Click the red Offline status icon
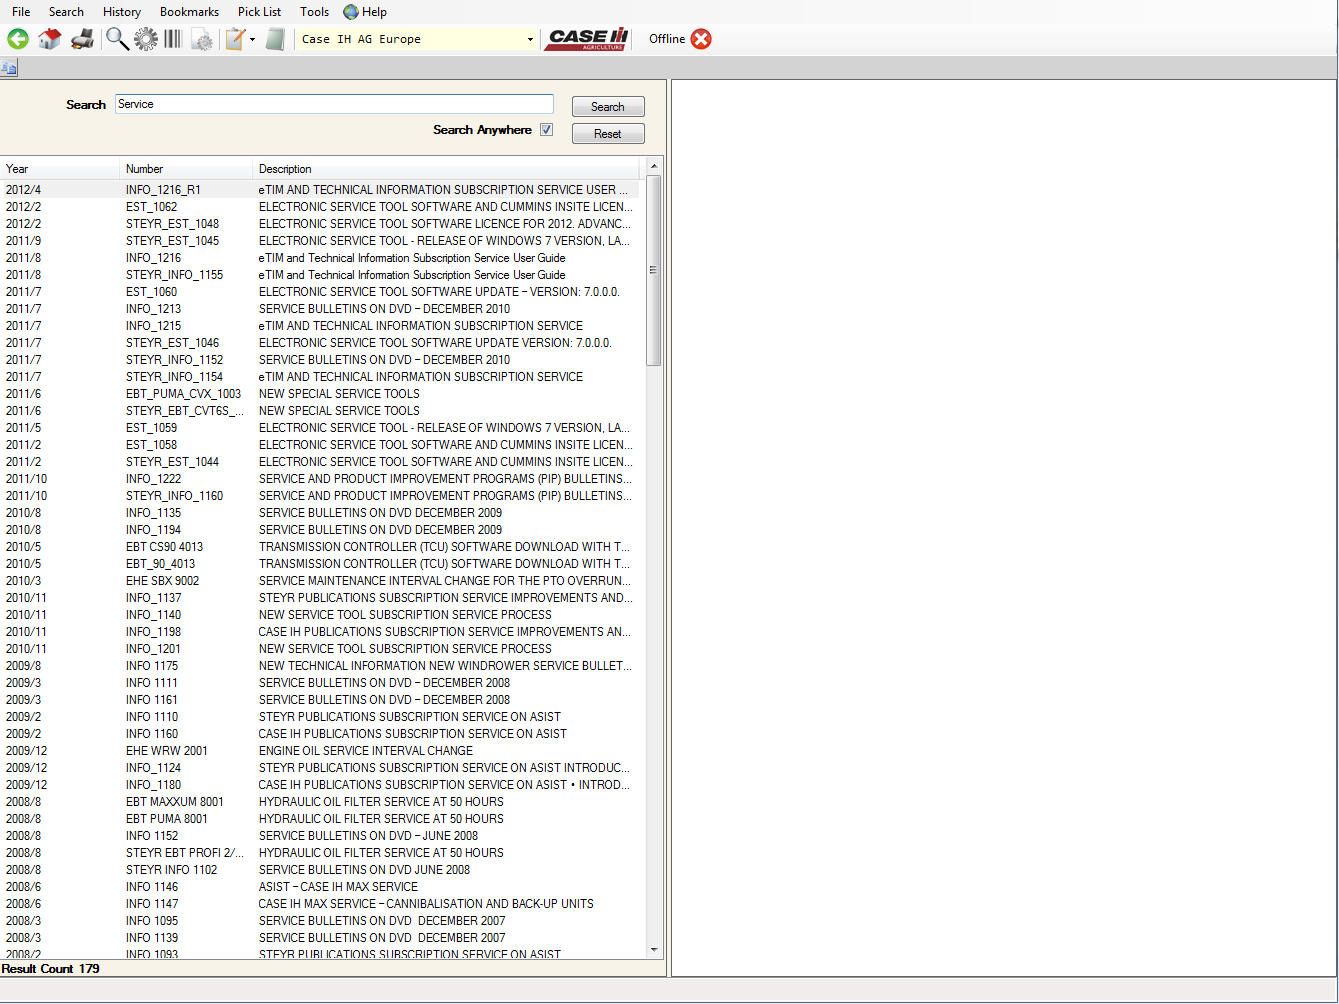 point(701,39)
